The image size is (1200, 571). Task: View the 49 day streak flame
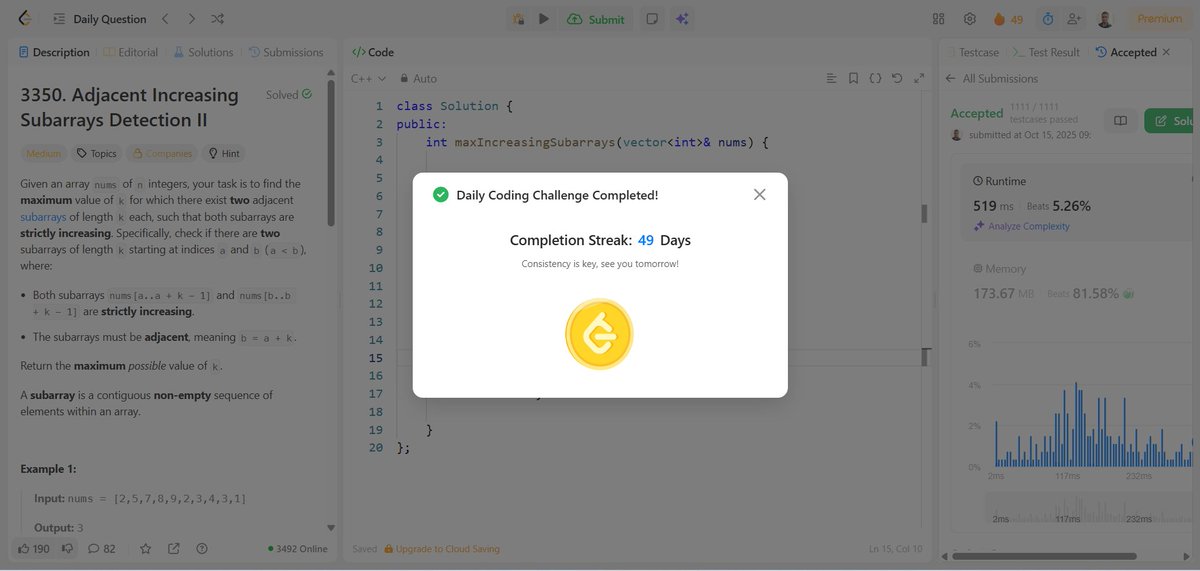[1008, 19]
